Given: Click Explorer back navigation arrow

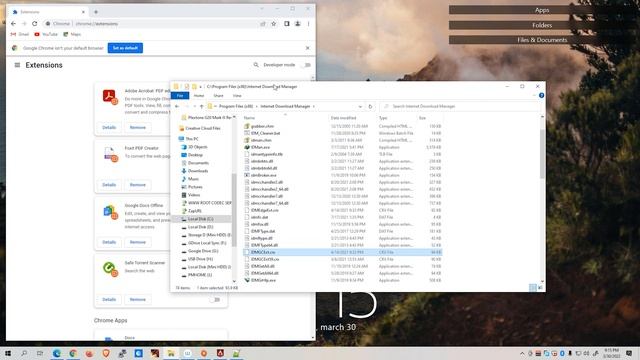Looking at the screenshot, I should point(177,106).
